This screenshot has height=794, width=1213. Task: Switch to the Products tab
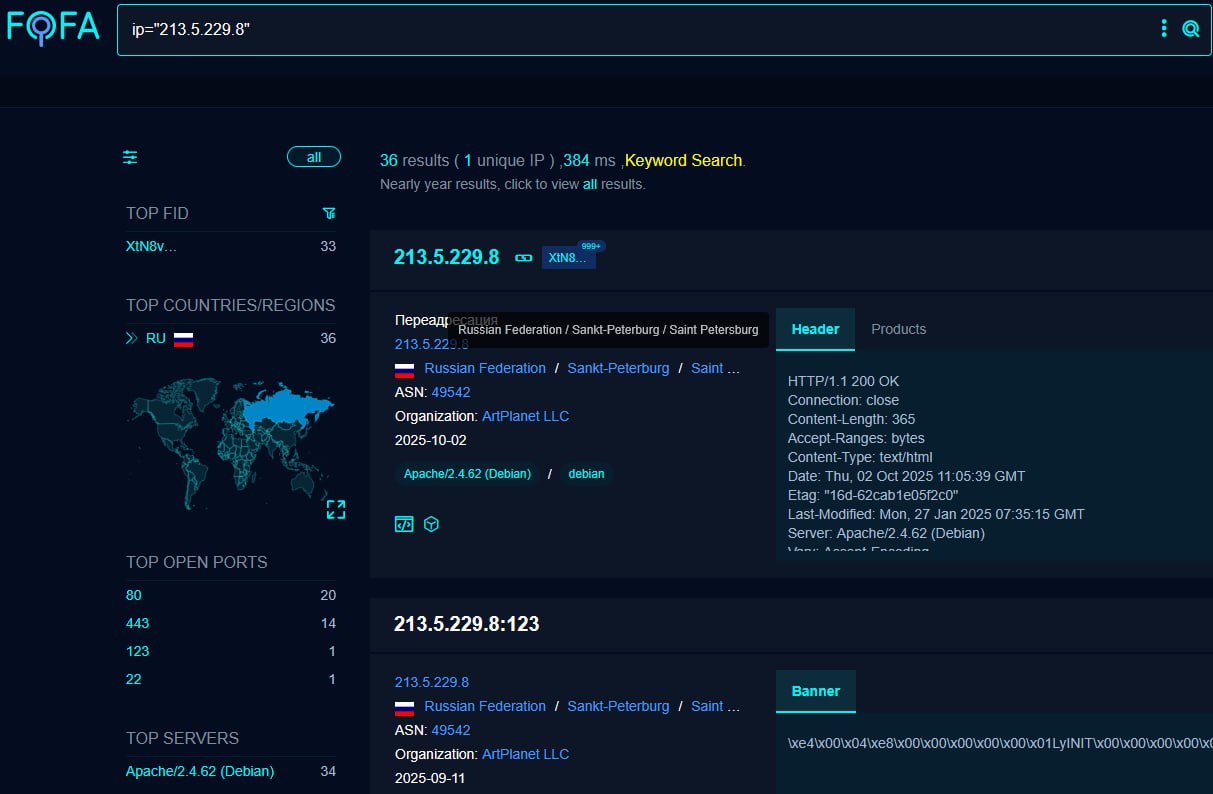click(x=898, y=329)
